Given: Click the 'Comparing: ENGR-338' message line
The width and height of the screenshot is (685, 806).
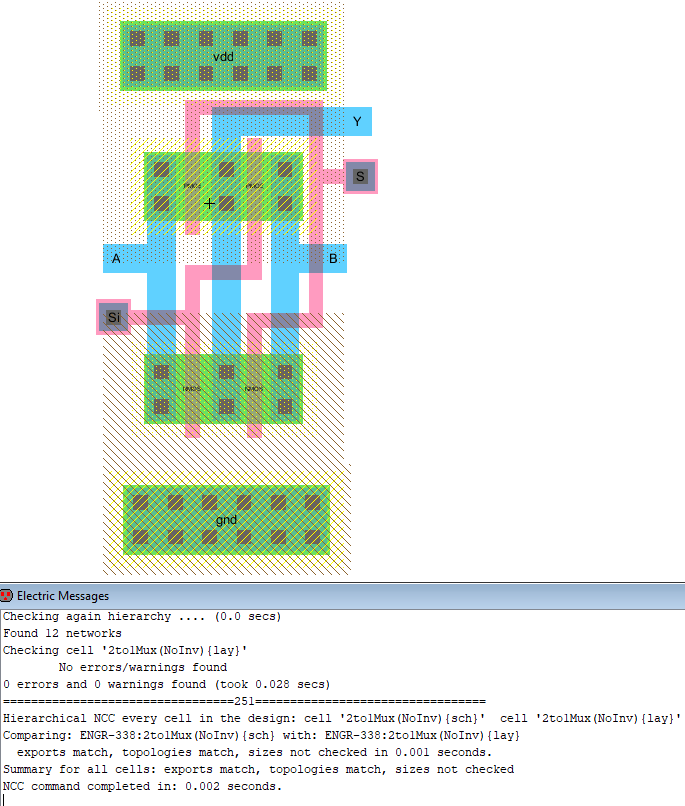Looking at the screenshot, I should [x=260, y=735].
